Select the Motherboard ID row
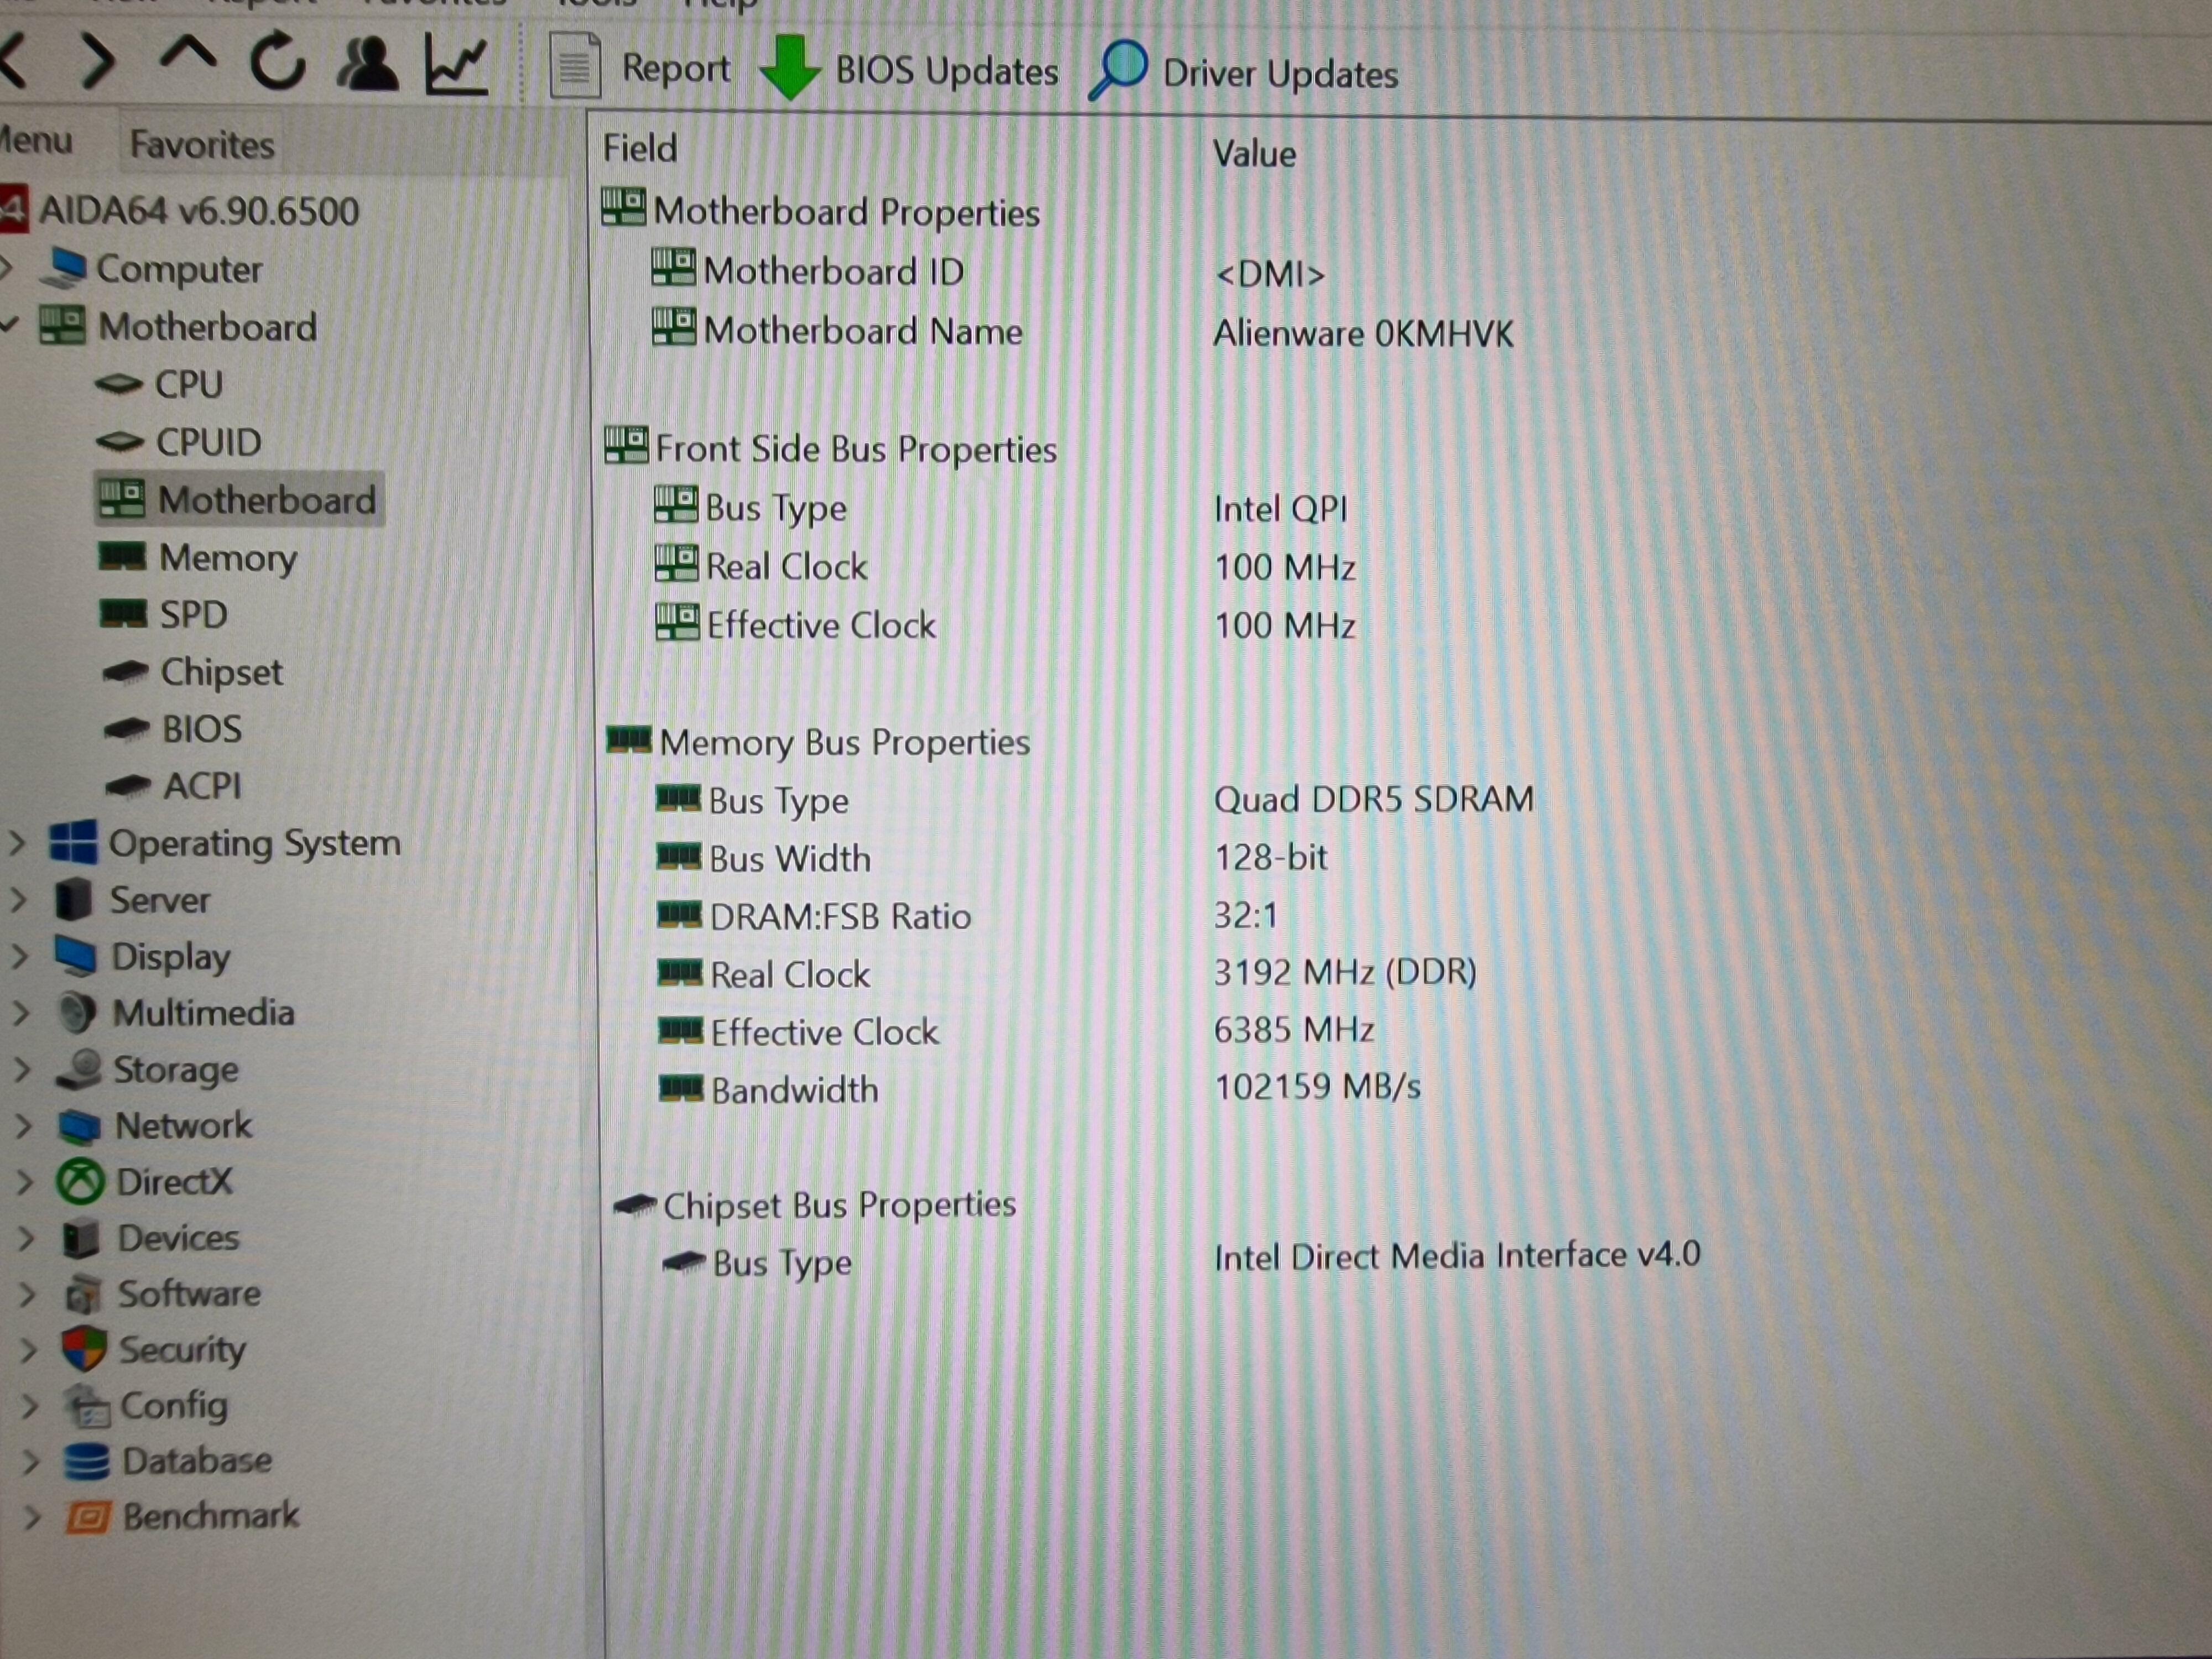Image resolution: width=2212 pixels, height=1659 pixels. (808, 271)
